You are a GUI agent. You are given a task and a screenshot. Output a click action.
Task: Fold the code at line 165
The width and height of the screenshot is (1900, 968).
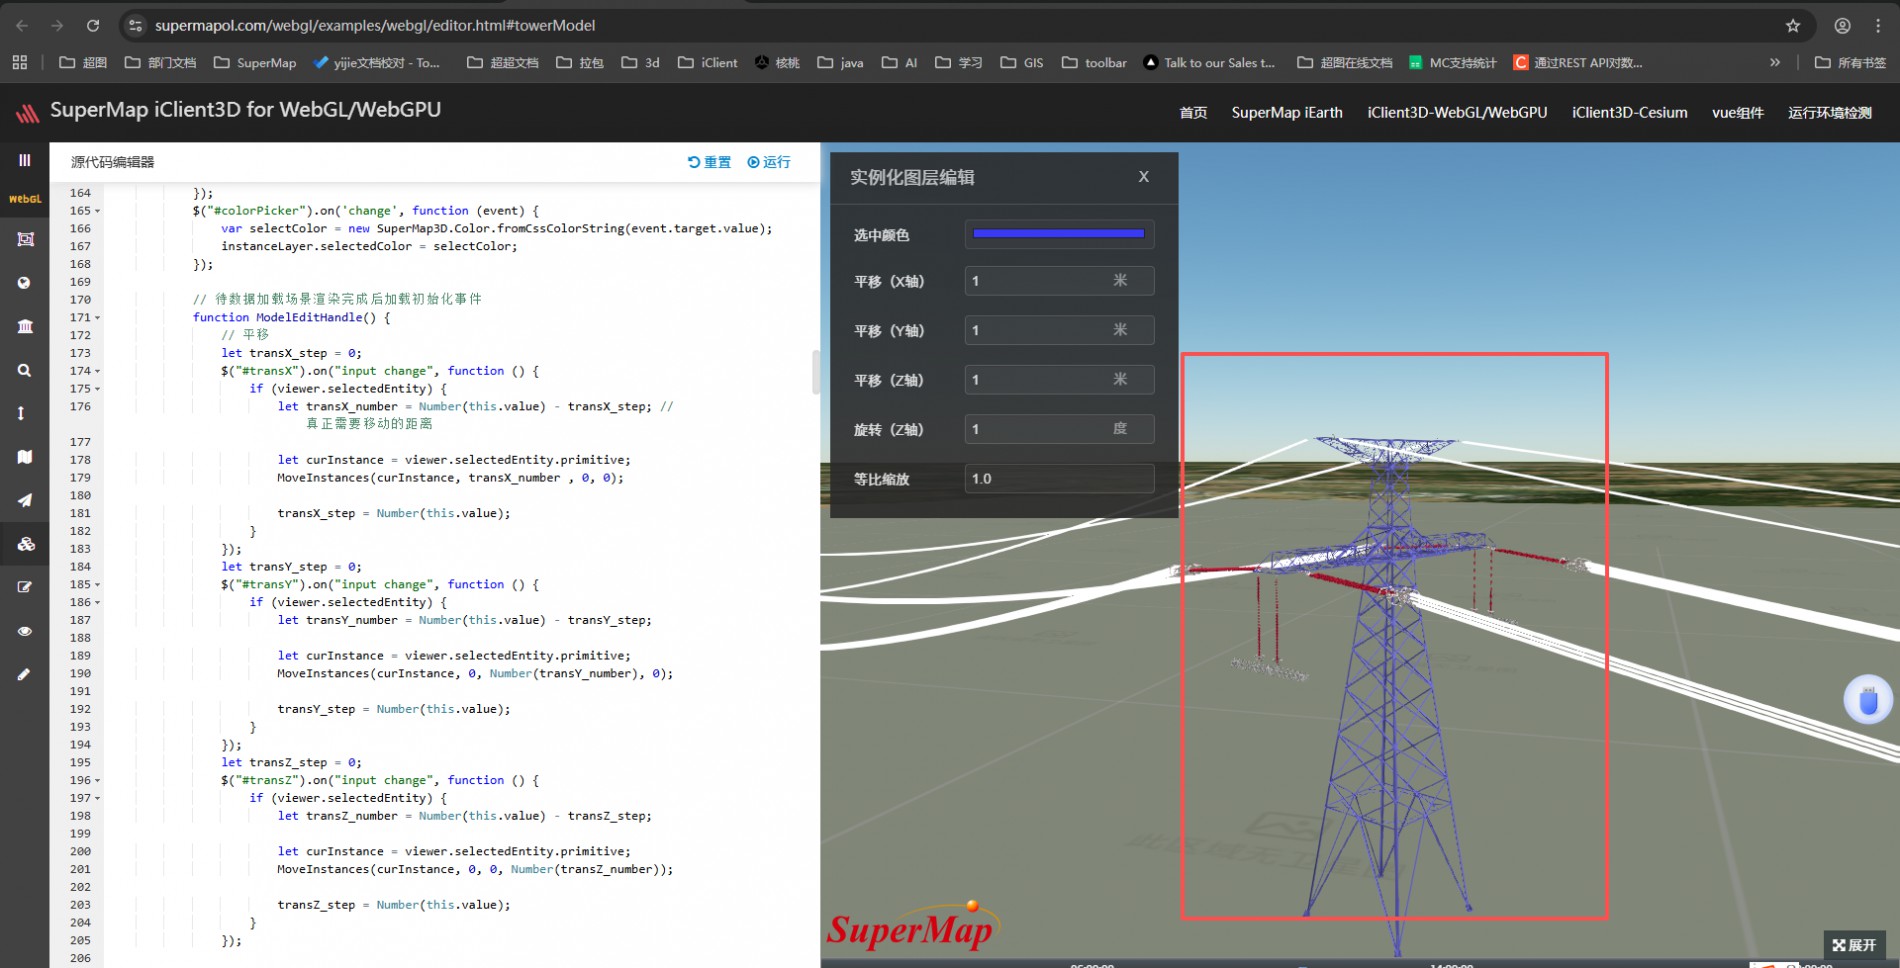pyautogui.click(x=97, y=211)
